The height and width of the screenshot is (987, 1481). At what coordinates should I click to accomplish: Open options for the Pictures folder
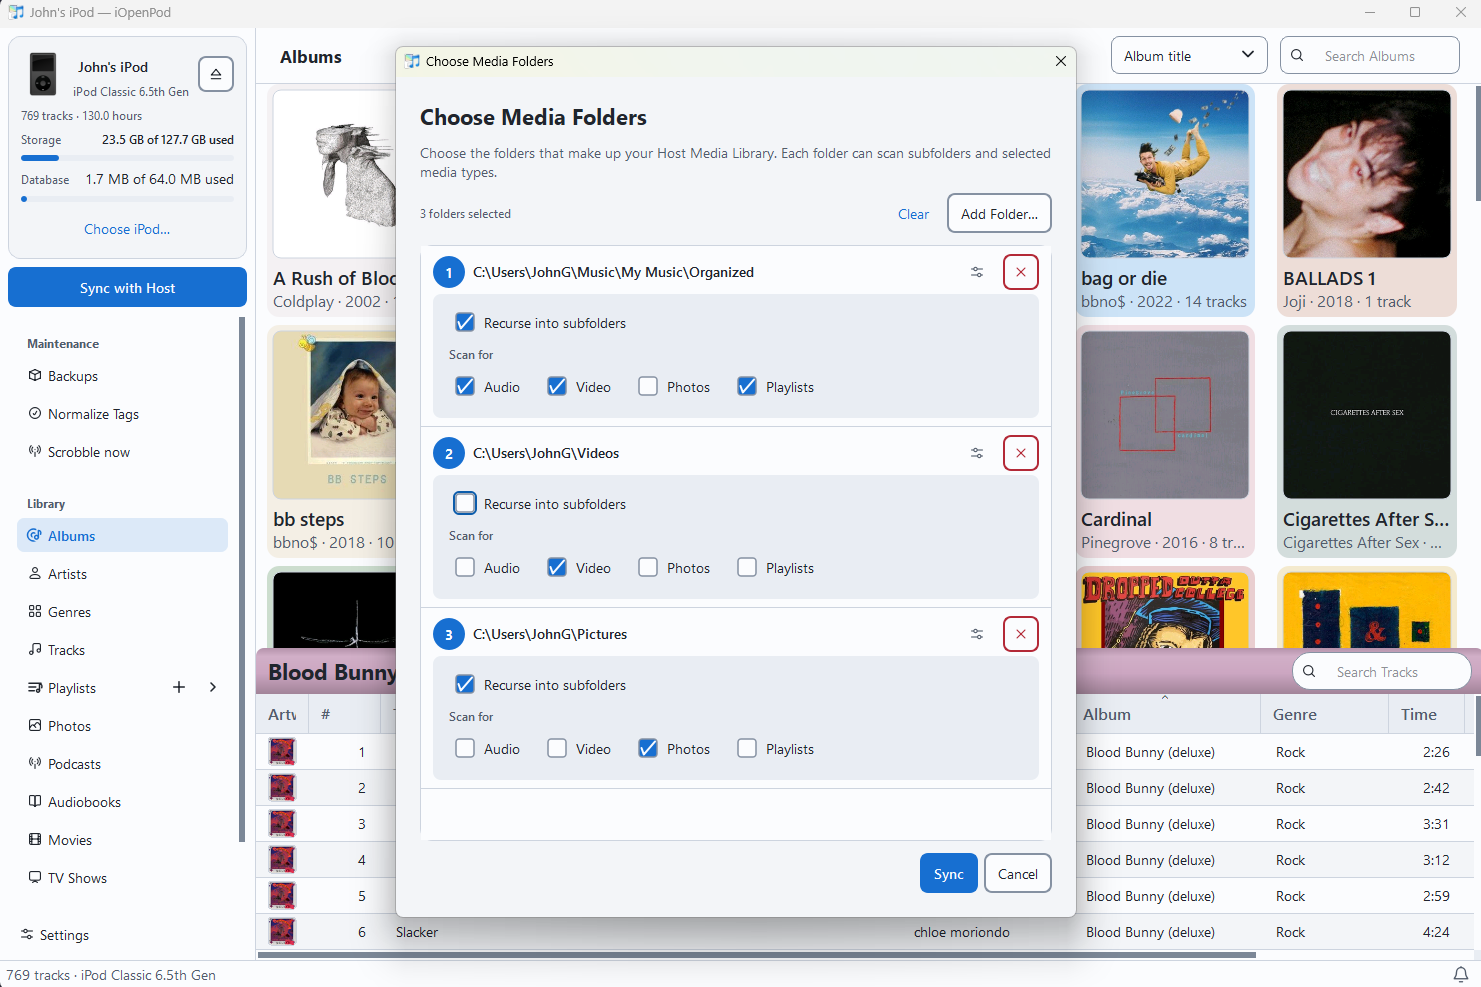977,634
